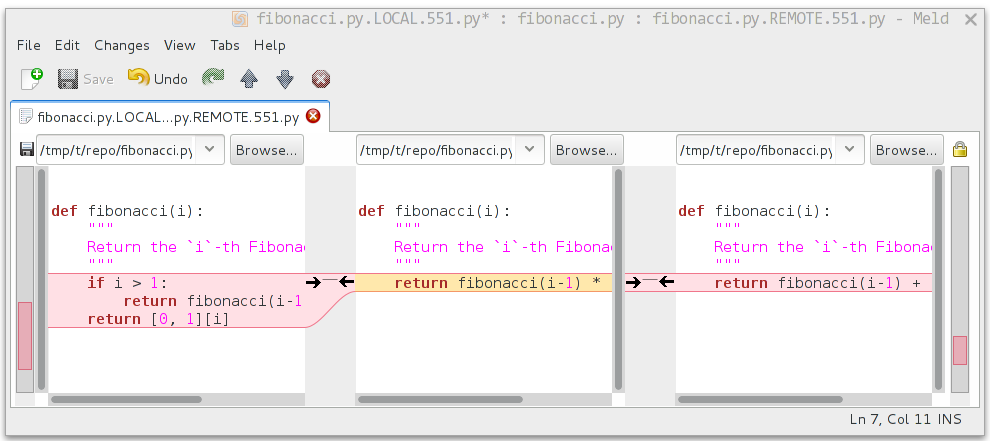Open the left pane file path dropdown
This screenshot has width=990, height=441.
[209, 150]
